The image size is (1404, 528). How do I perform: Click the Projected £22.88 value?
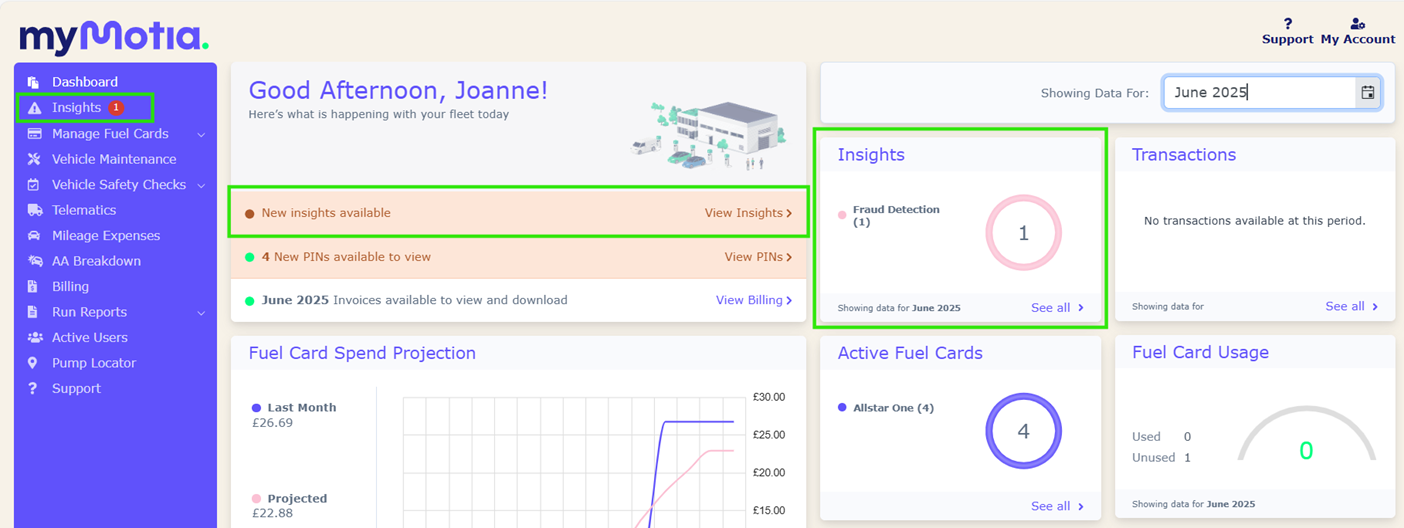coord(273,514)
